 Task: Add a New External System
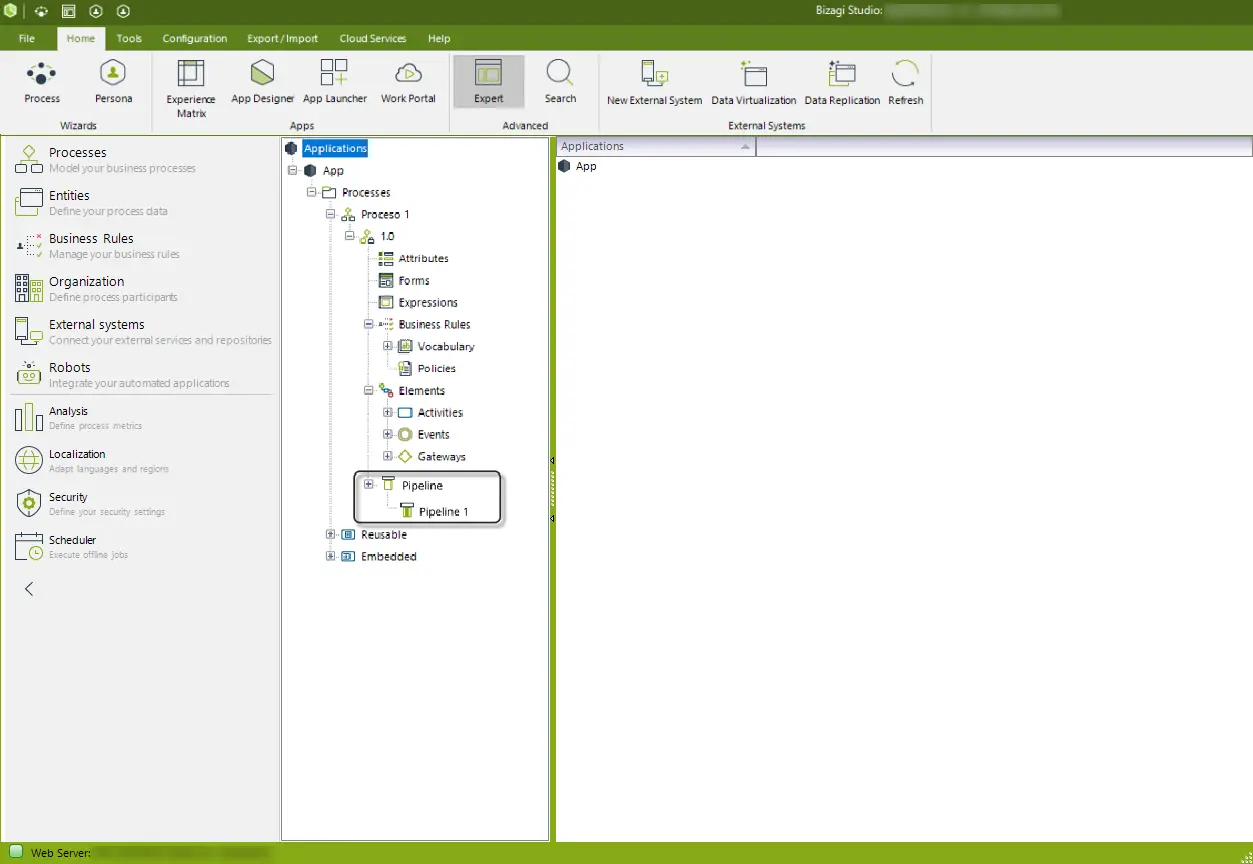click(654, 83)
